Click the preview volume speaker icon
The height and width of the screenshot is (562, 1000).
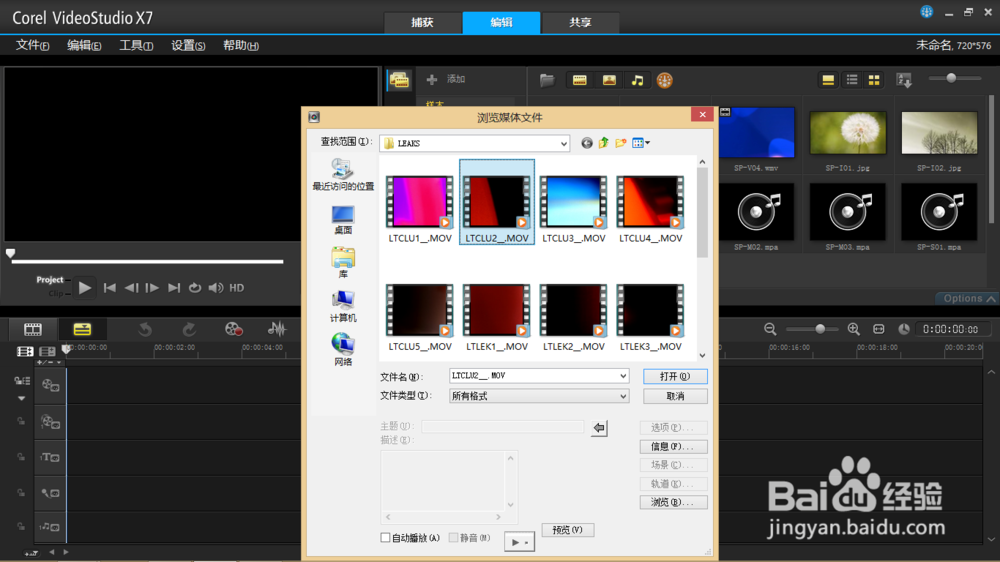click(216, 288)
